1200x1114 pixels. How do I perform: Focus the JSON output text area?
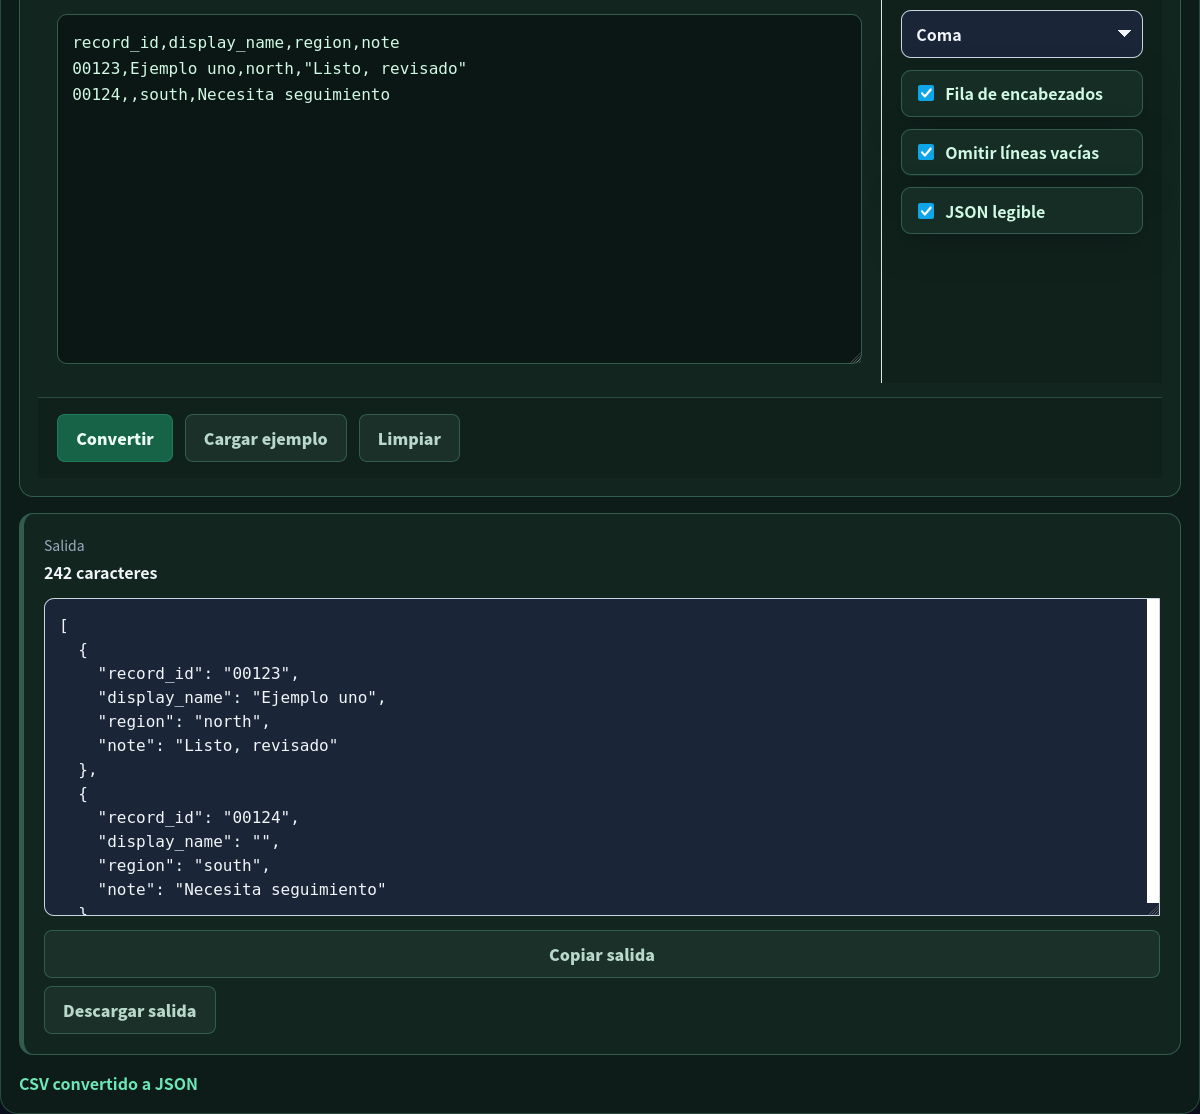coord(596,757)
